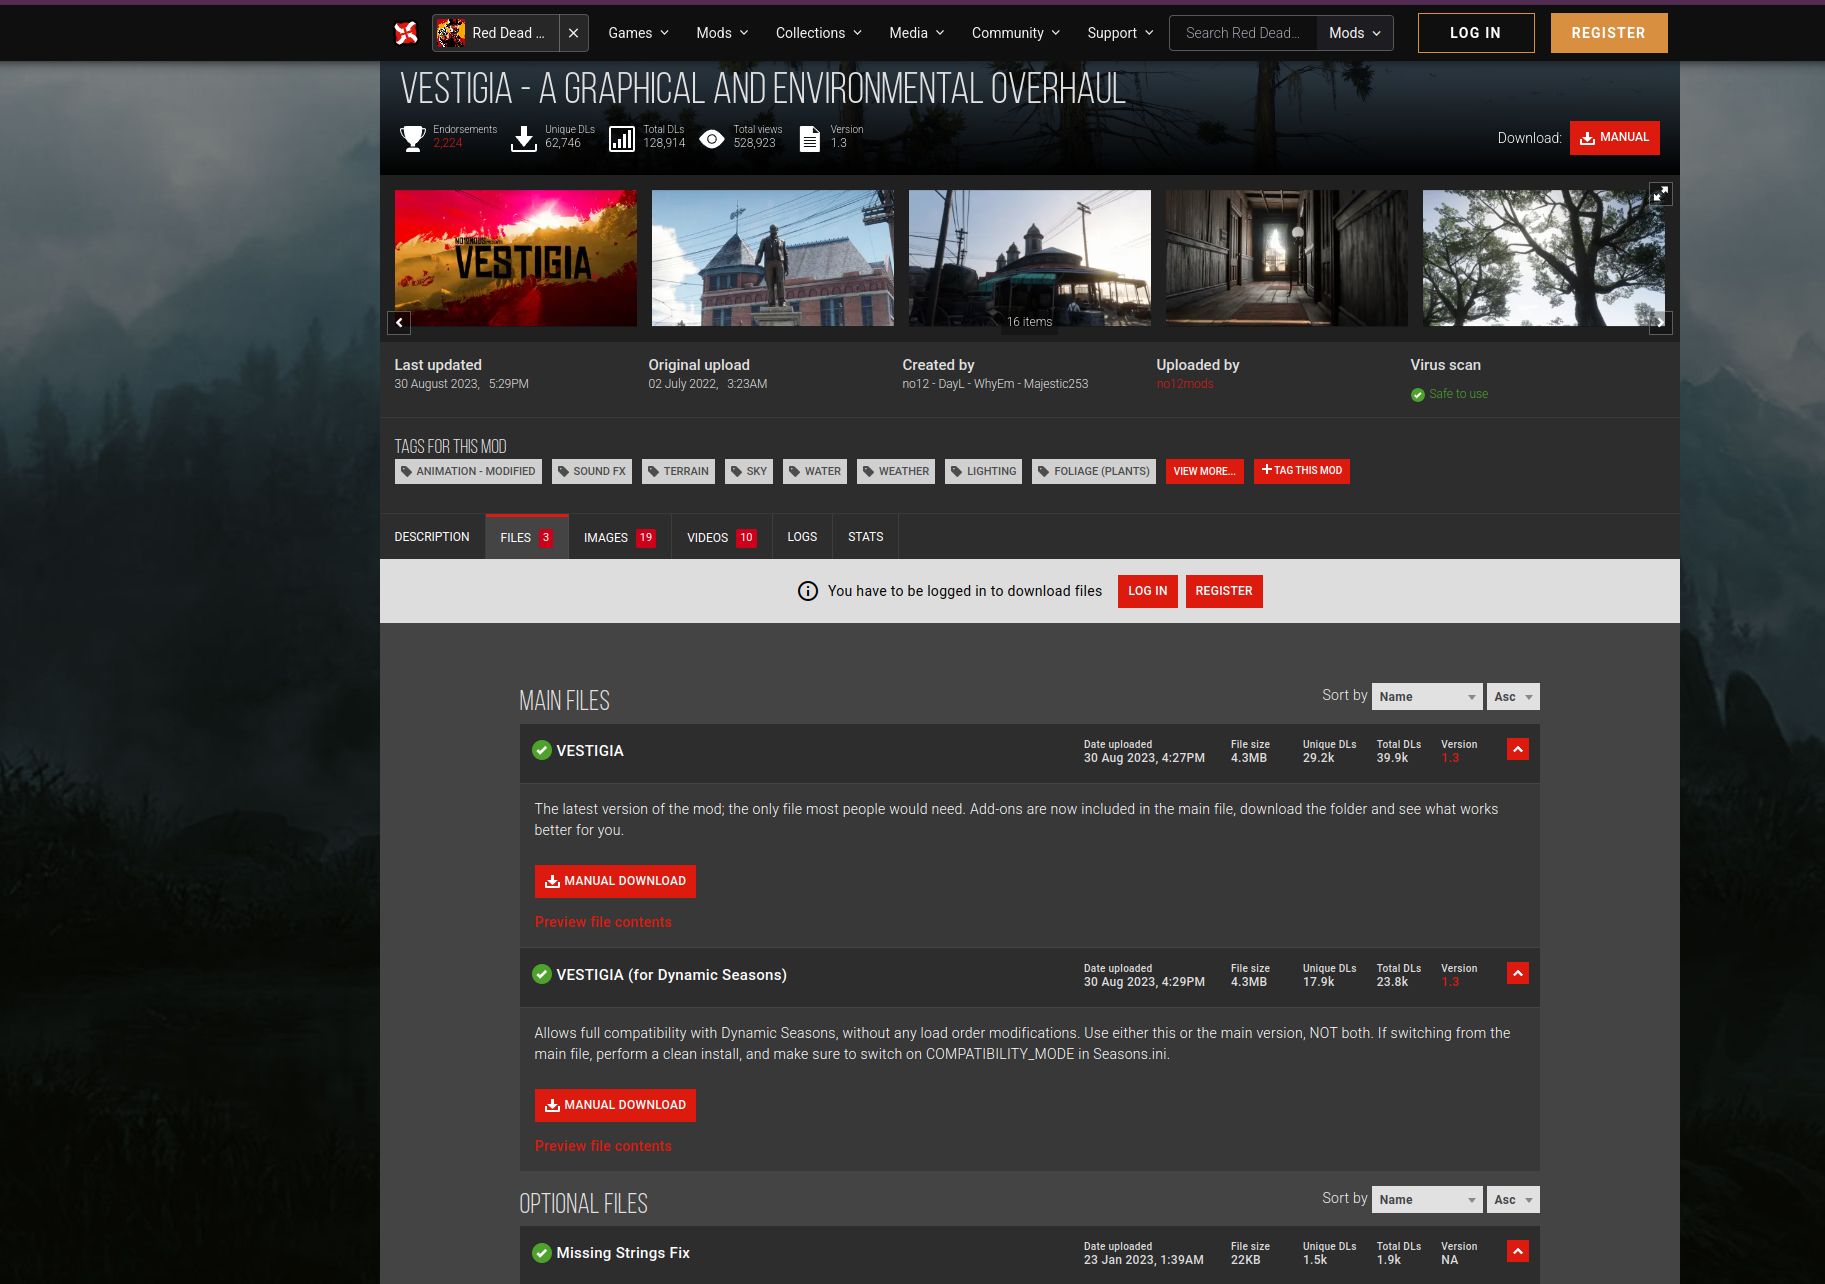The width and height of the screenshot is (1825, 1284).
Task: Expand the gallery to fullscreen
Action: coord(1660,194)
